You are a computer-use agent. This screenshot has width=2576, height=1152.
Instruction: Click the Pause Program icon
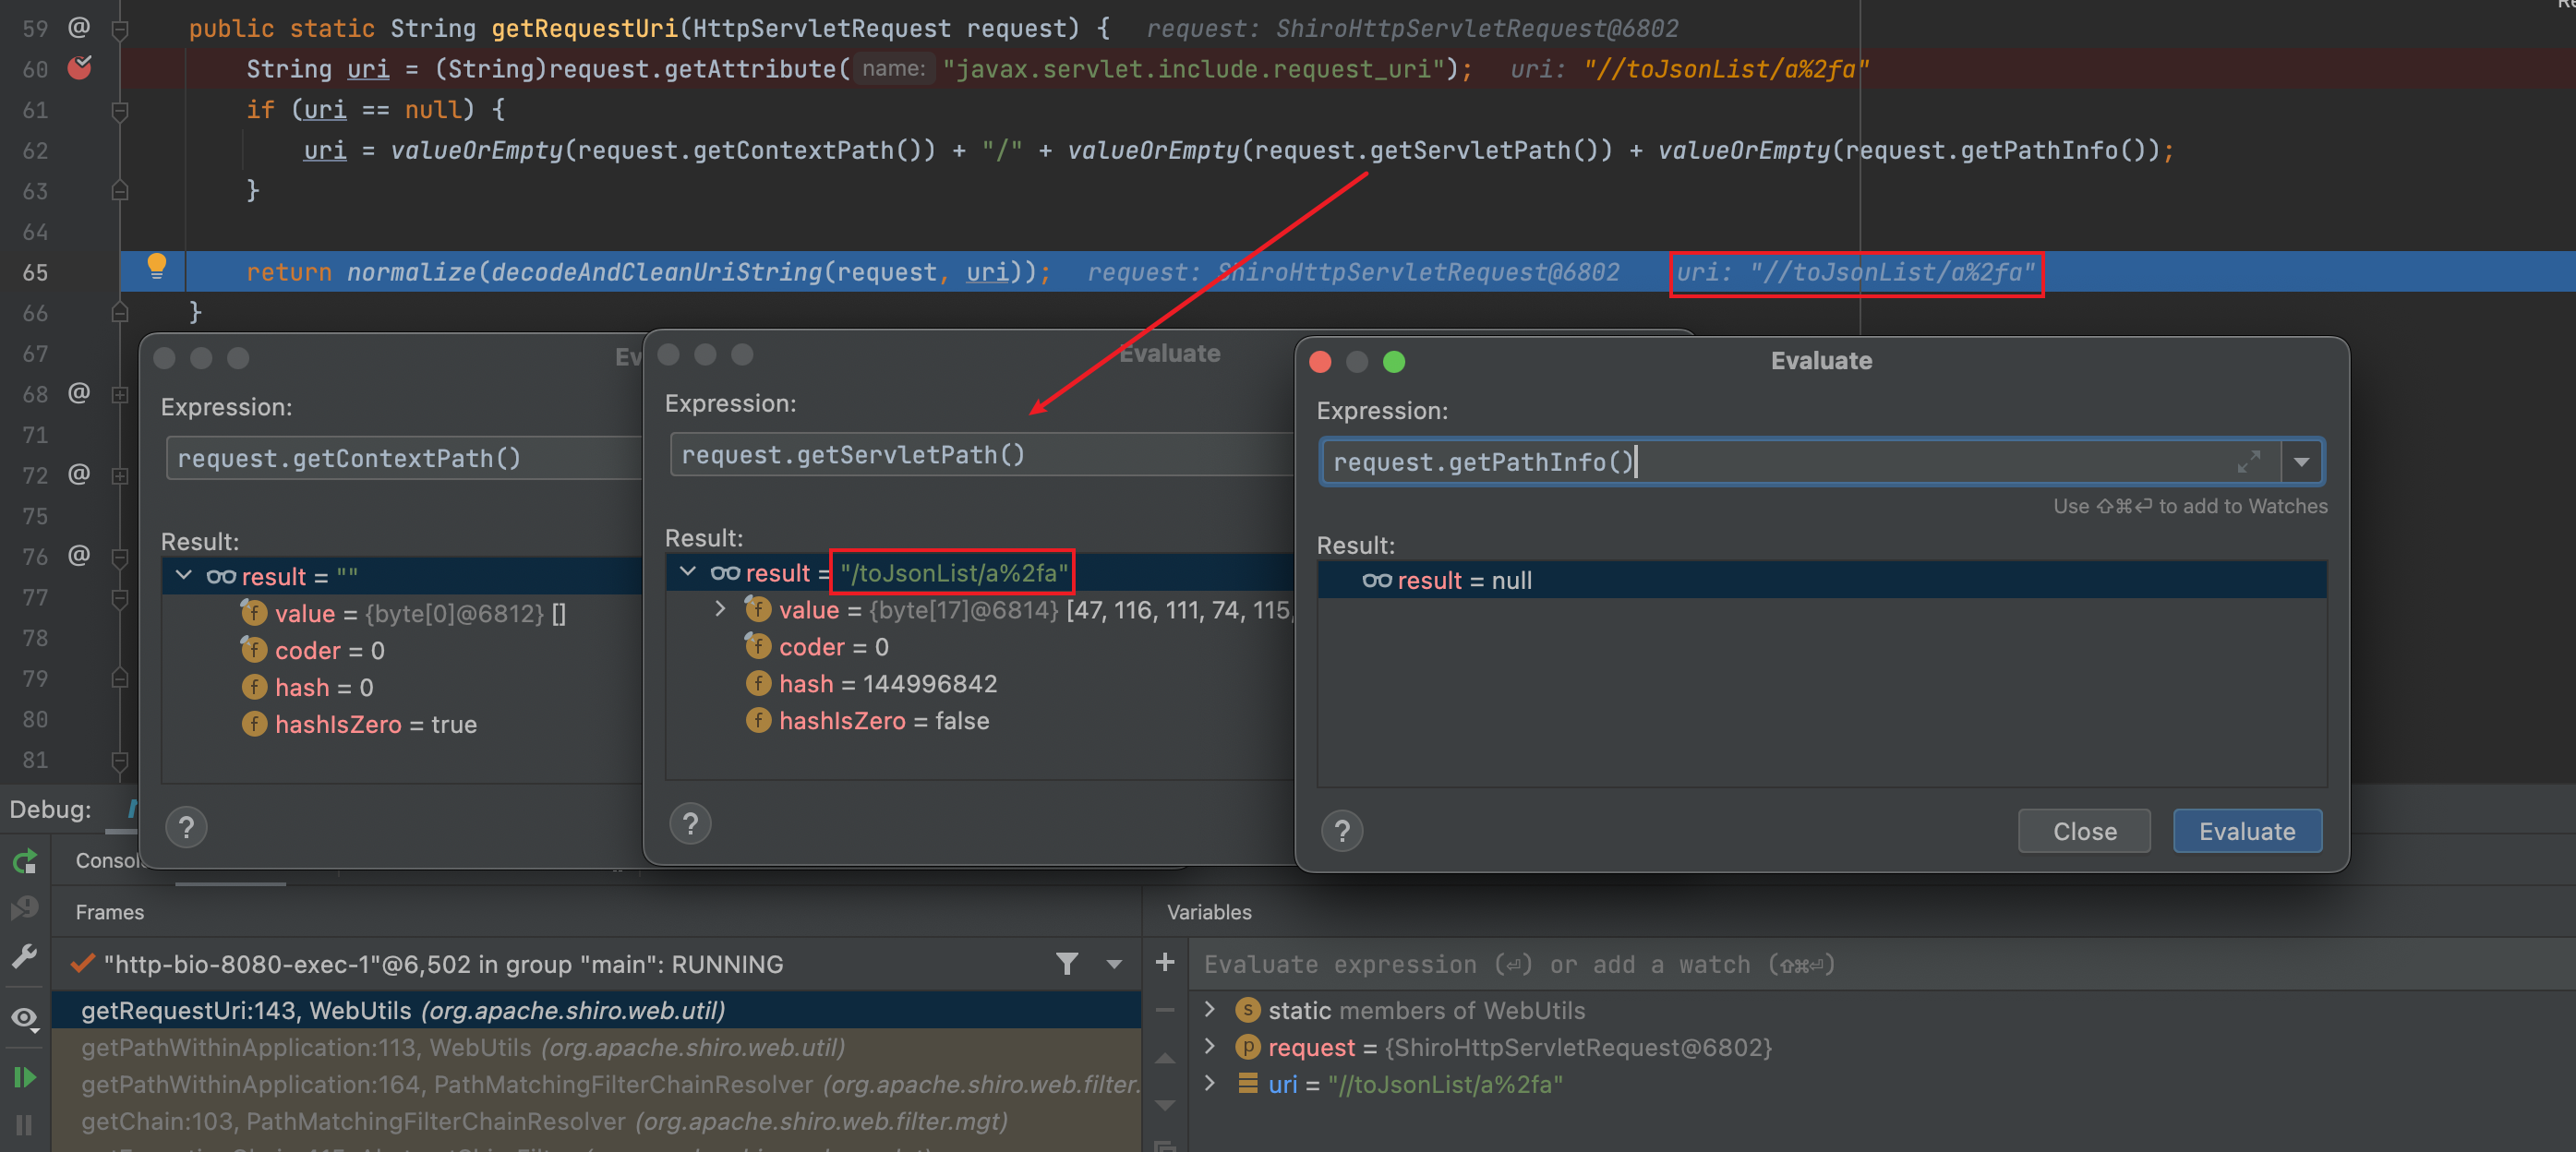[x=25, y=1125]
